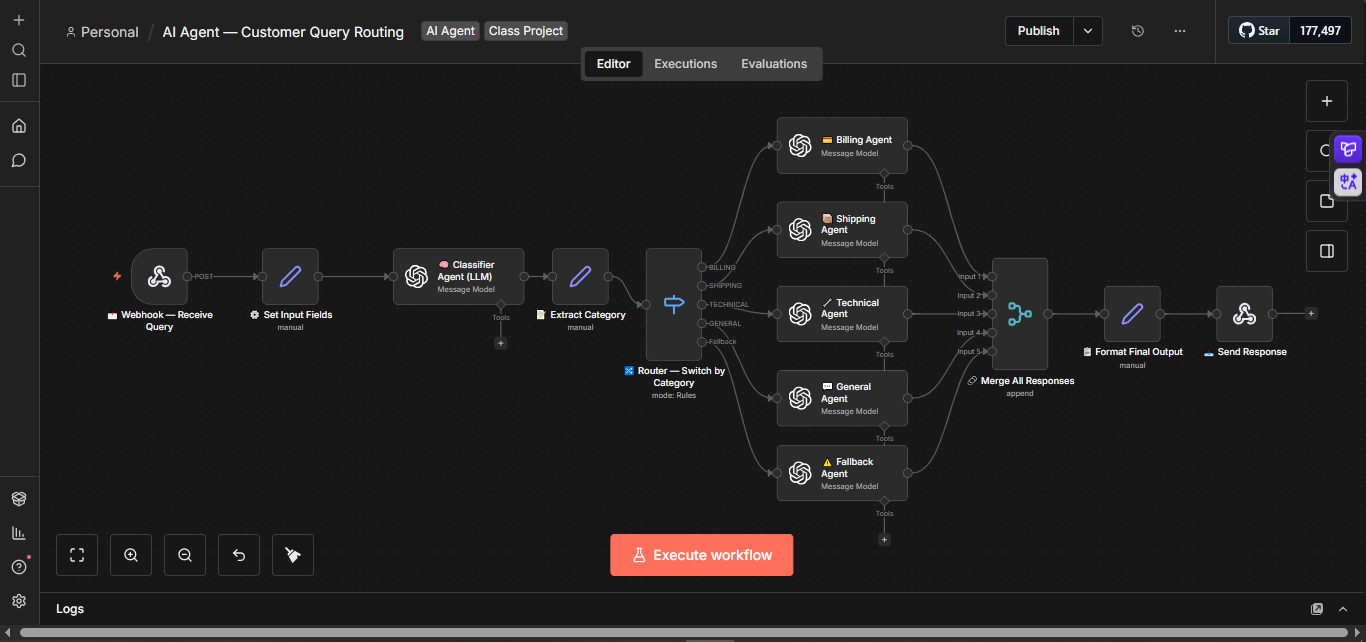Select the Shipping Agent node
The image size is (1366, 642).
[842, 230]
